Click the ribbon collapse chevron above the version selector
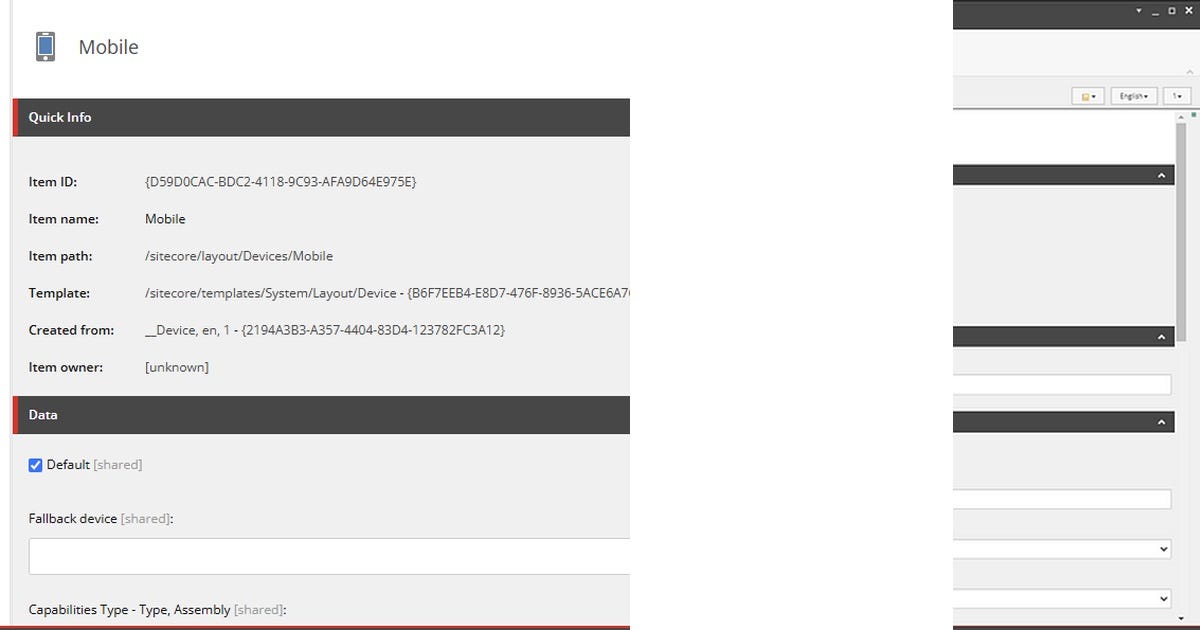The width and height of the screenshot is (1200, 630). tap(1189, 73)
